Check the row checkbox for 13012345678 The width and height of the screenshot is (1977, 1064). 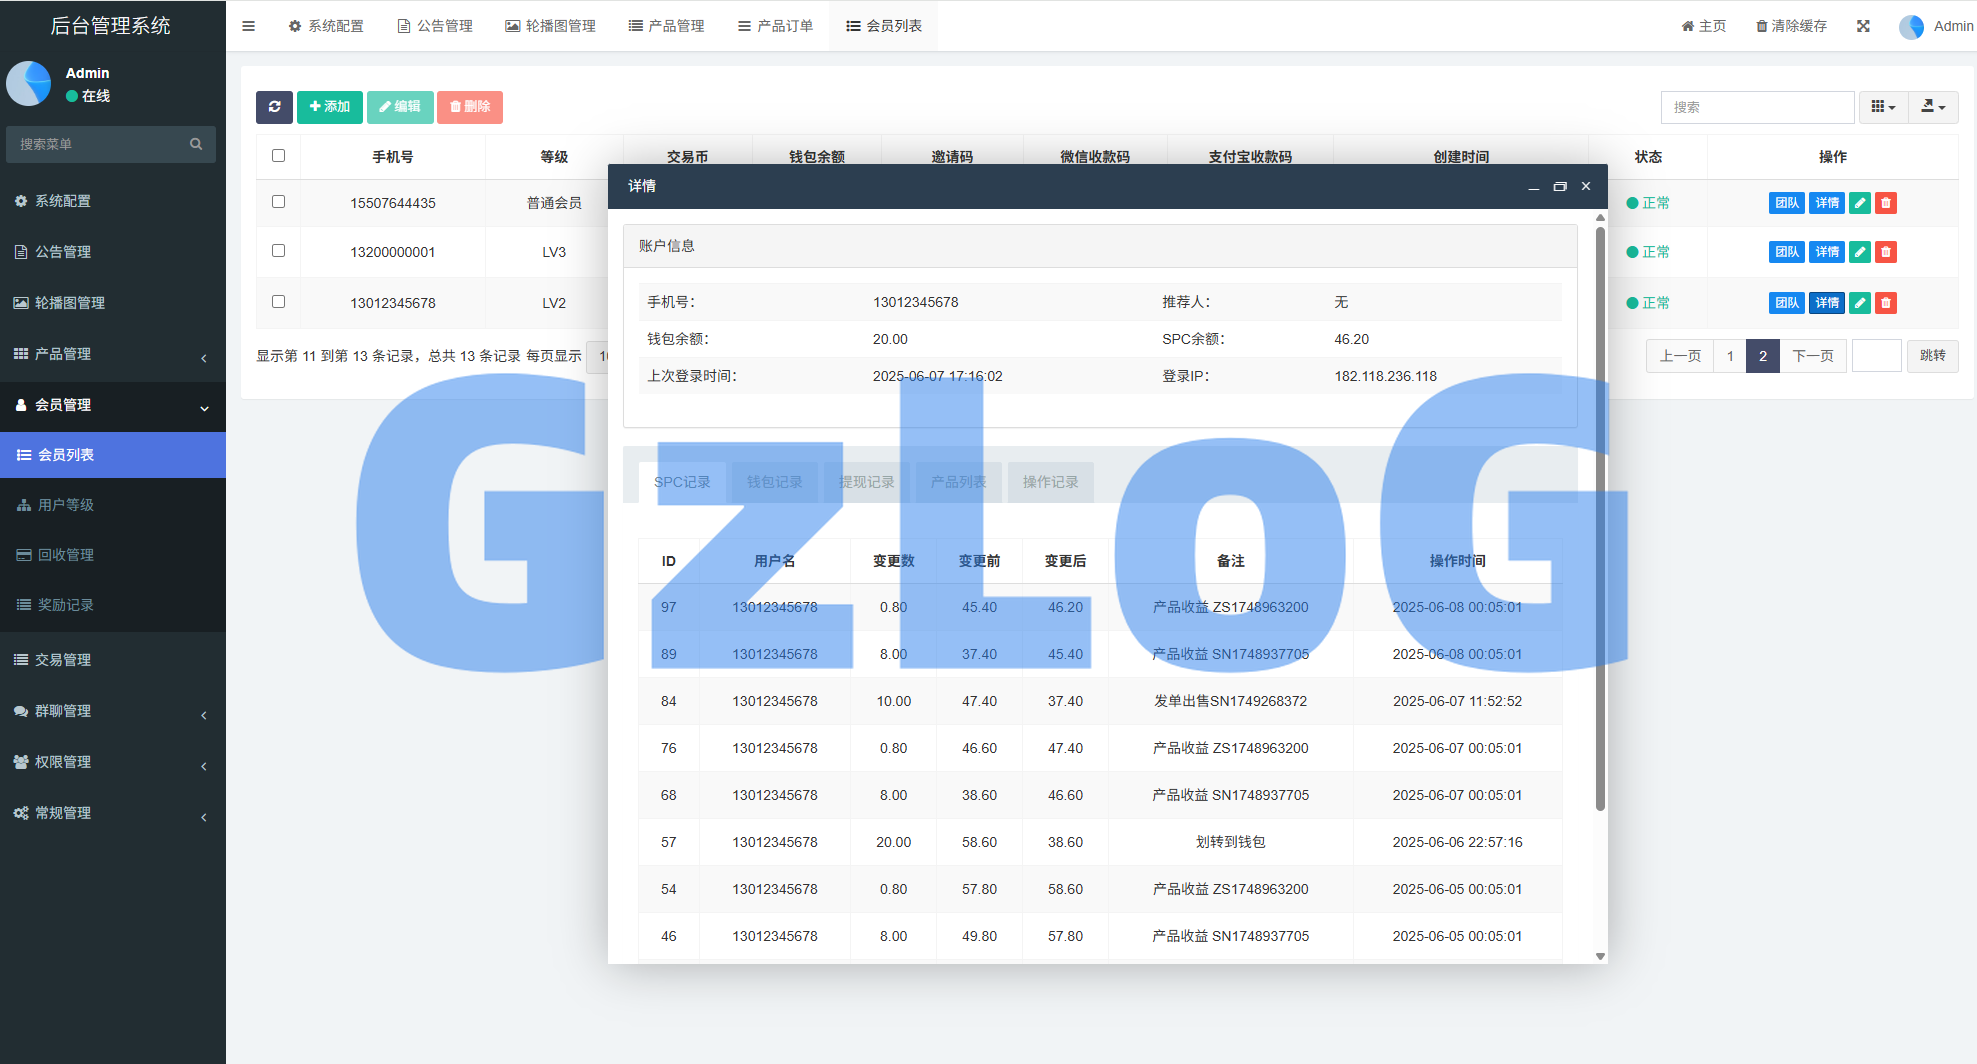click(279, 302)
